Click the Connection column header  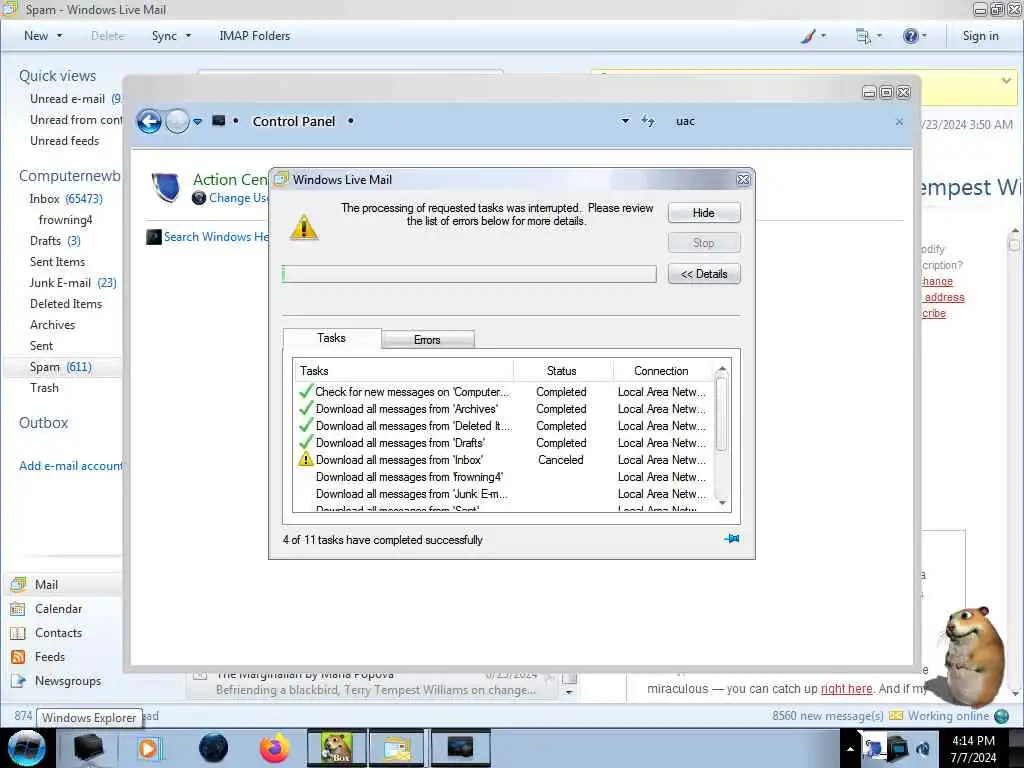pyautogui.click(x=661, y=370)
